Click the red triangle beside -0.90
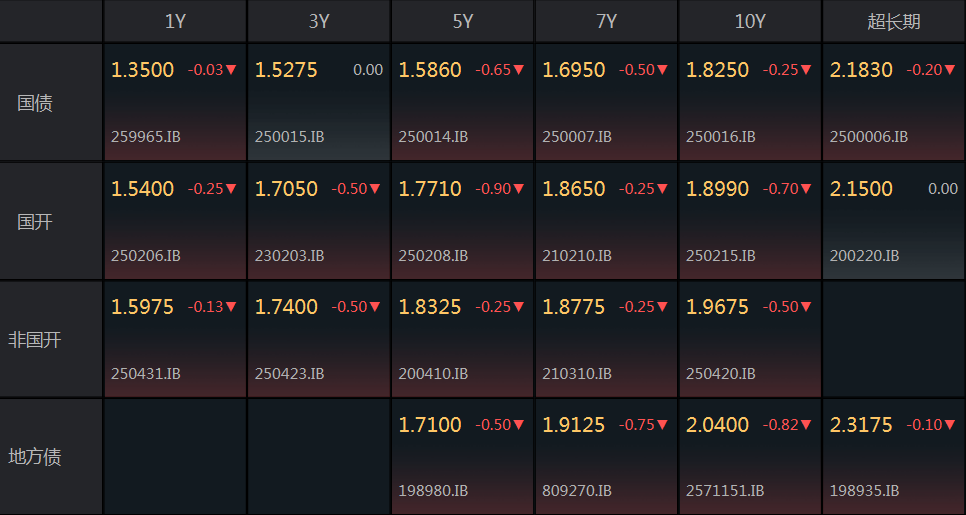This screenshot has width=966, height=515. point(519,189)
